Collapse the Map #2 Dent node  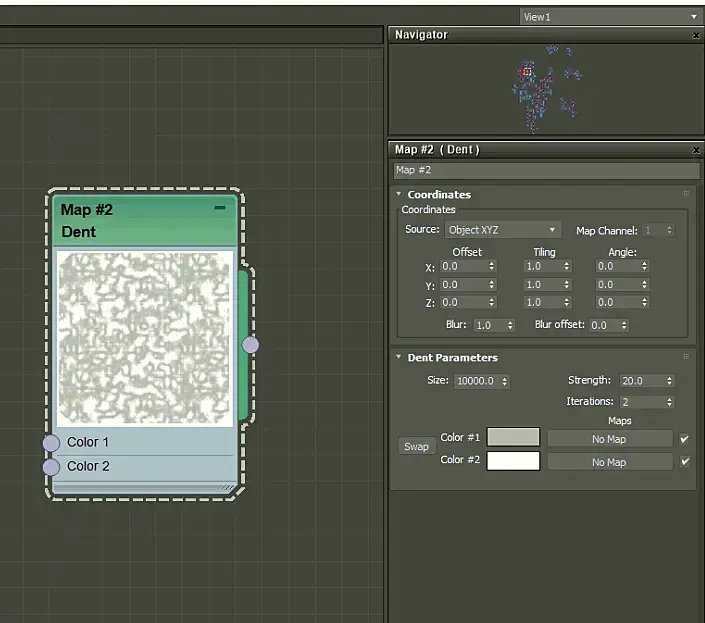click(220, 208)
